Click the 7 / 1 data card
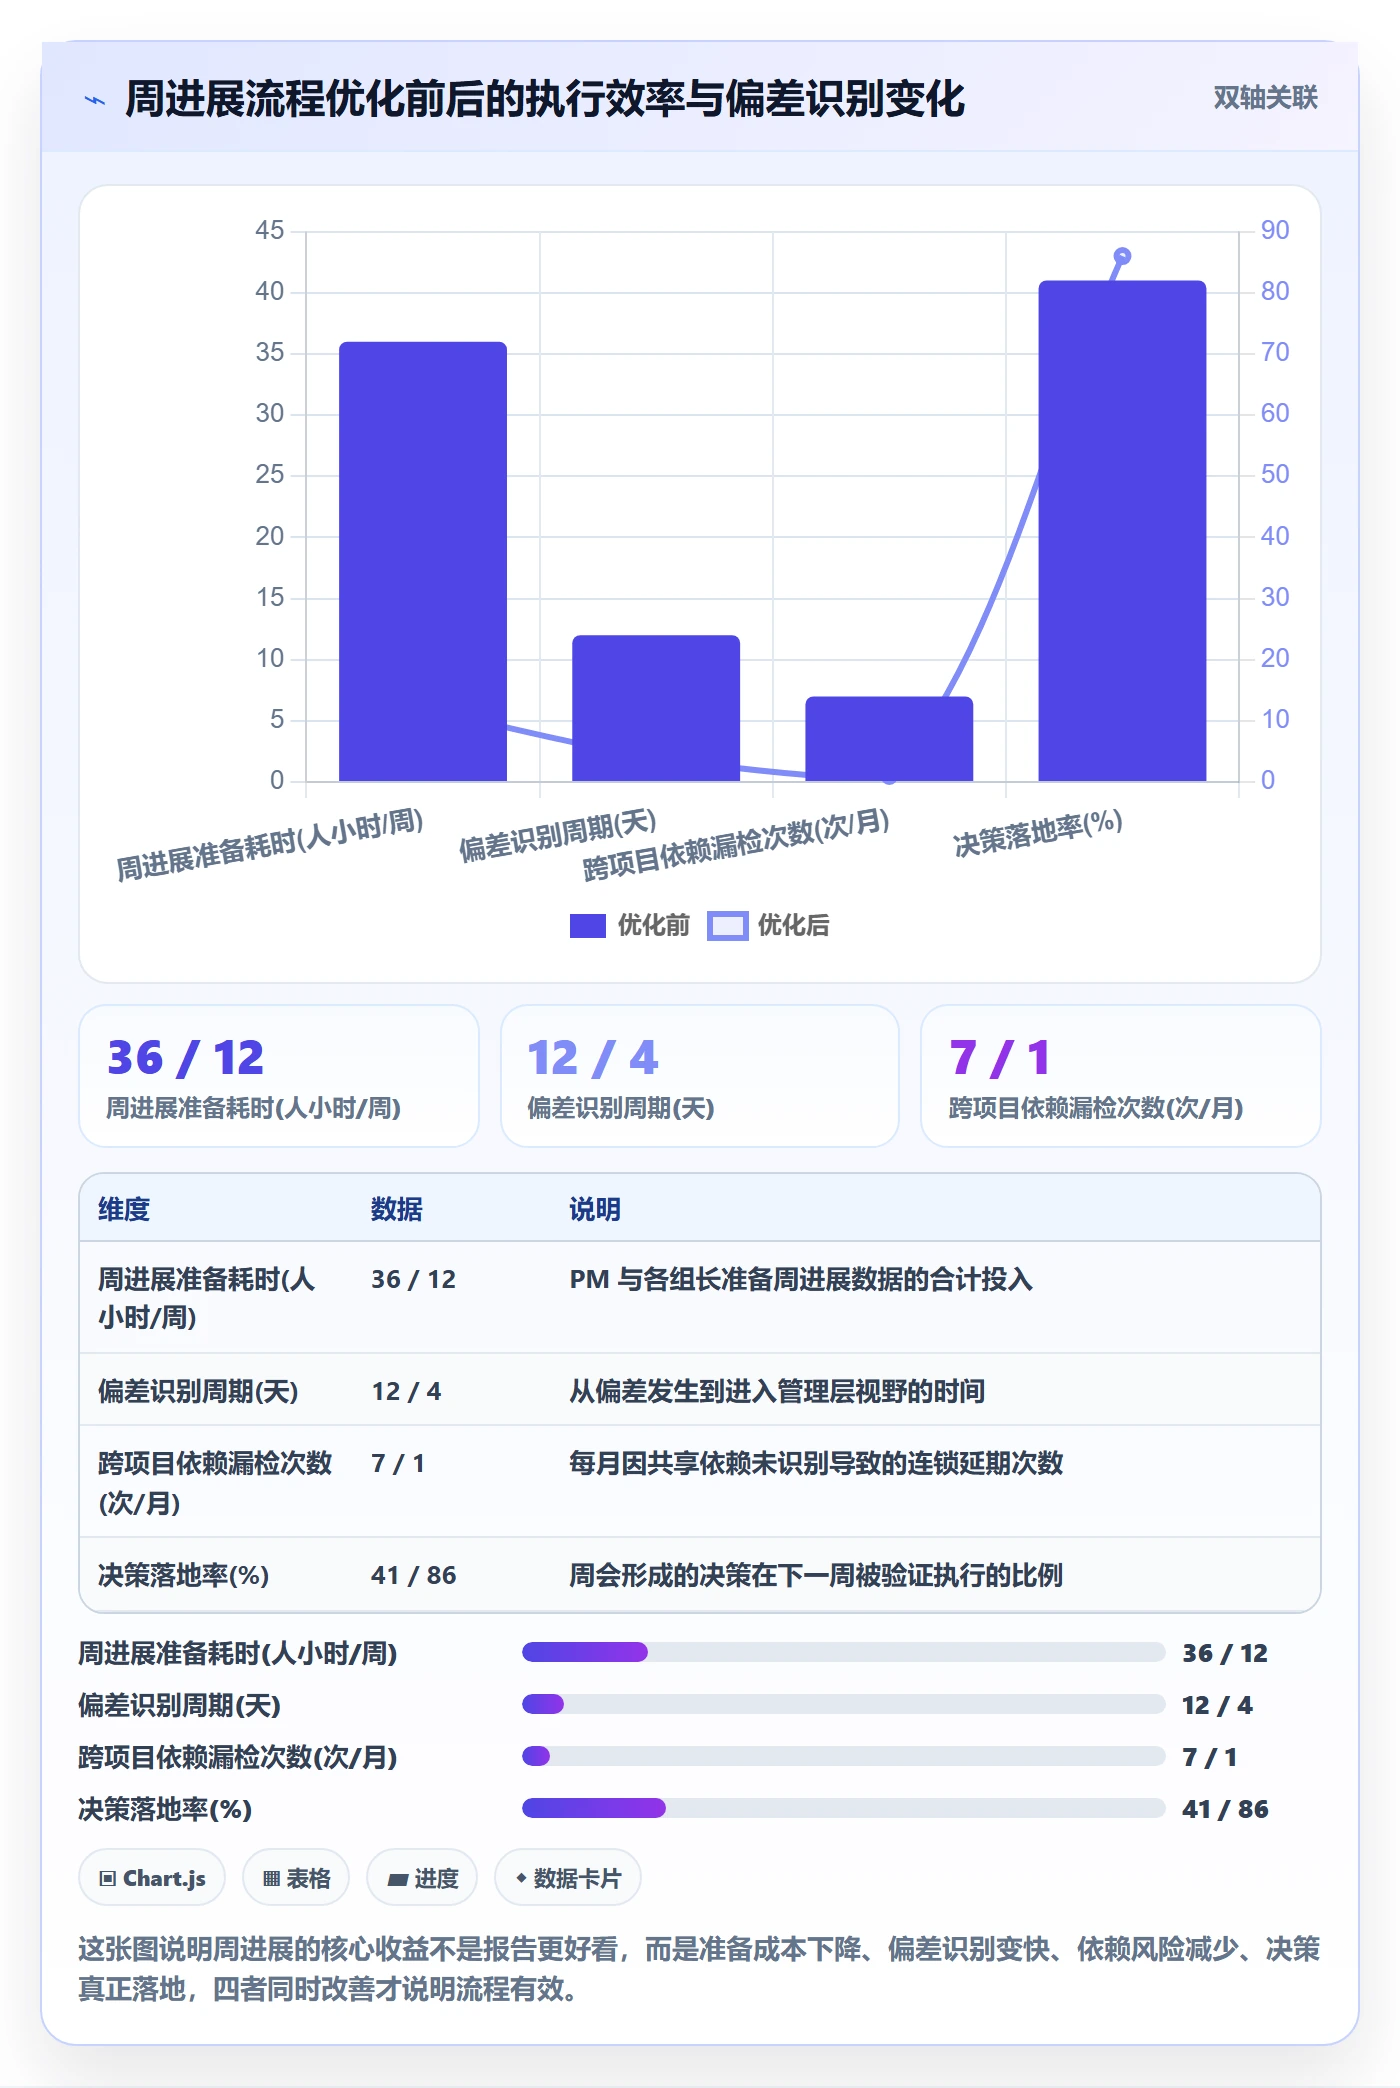1400x2088 pixels. click(x=1121, y=1076)
